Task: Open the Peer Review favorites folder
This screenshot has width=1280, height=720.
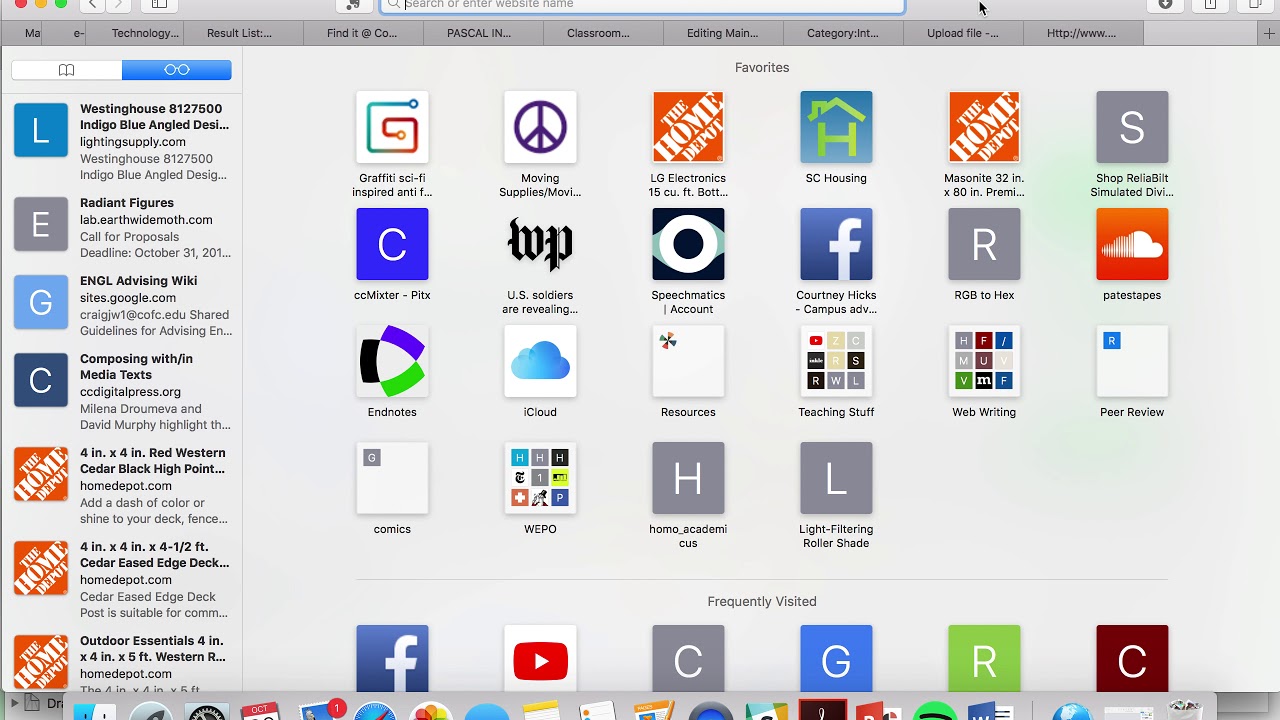Action: click(x=1132, y=361)
